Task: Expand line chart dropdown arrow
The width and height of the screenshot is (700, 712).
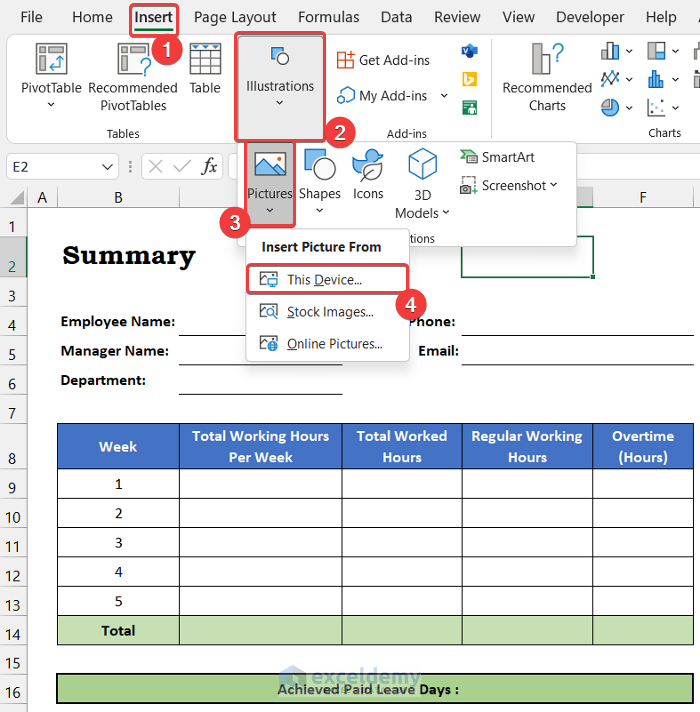Action: [x=629, y=79]
